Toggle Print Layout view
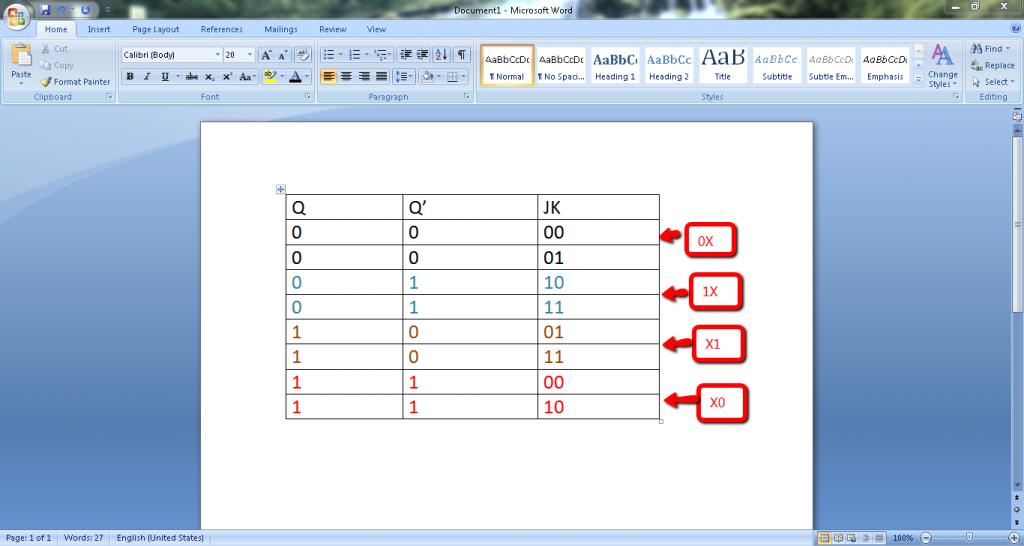Viewport: 1024px width, 546px height. click(x=825, y=538)
